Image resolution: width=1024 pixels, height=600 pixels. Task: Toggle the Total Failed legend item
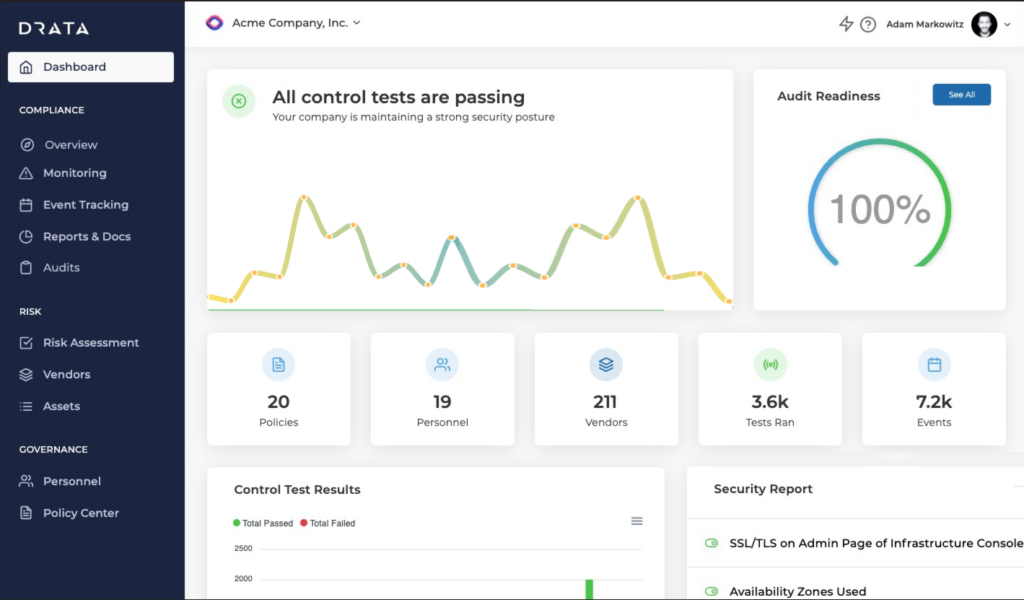(327, 522)
